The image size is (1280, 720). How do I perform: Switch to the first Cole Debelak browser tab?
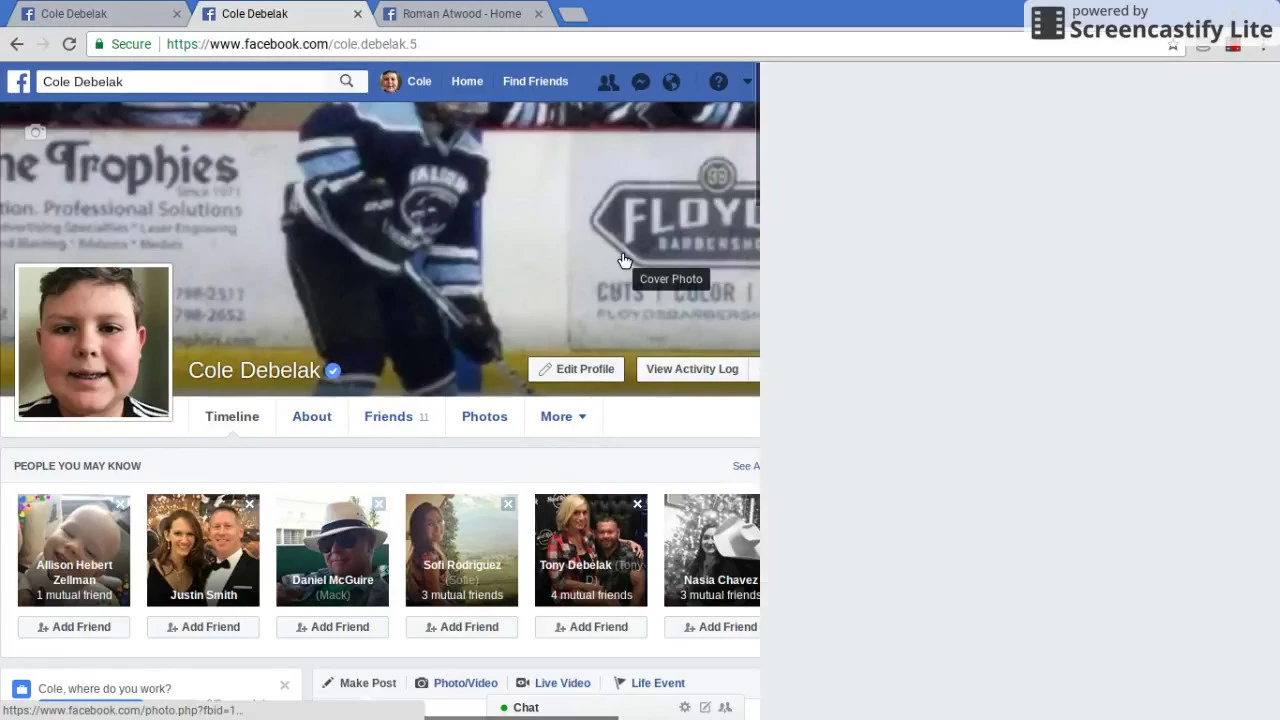click(x=93, y=14)
